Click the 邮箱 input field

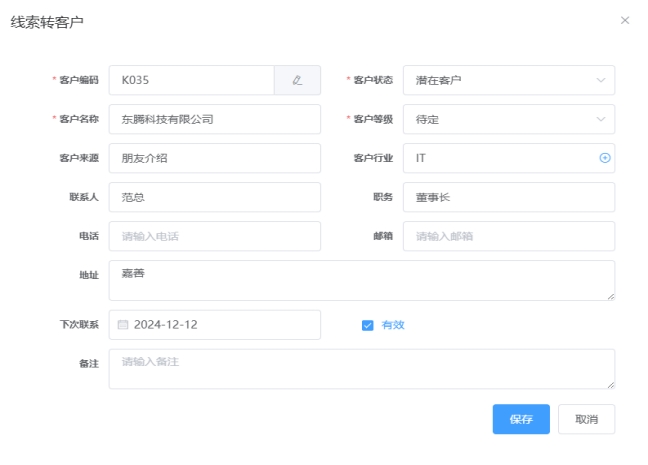508,236
